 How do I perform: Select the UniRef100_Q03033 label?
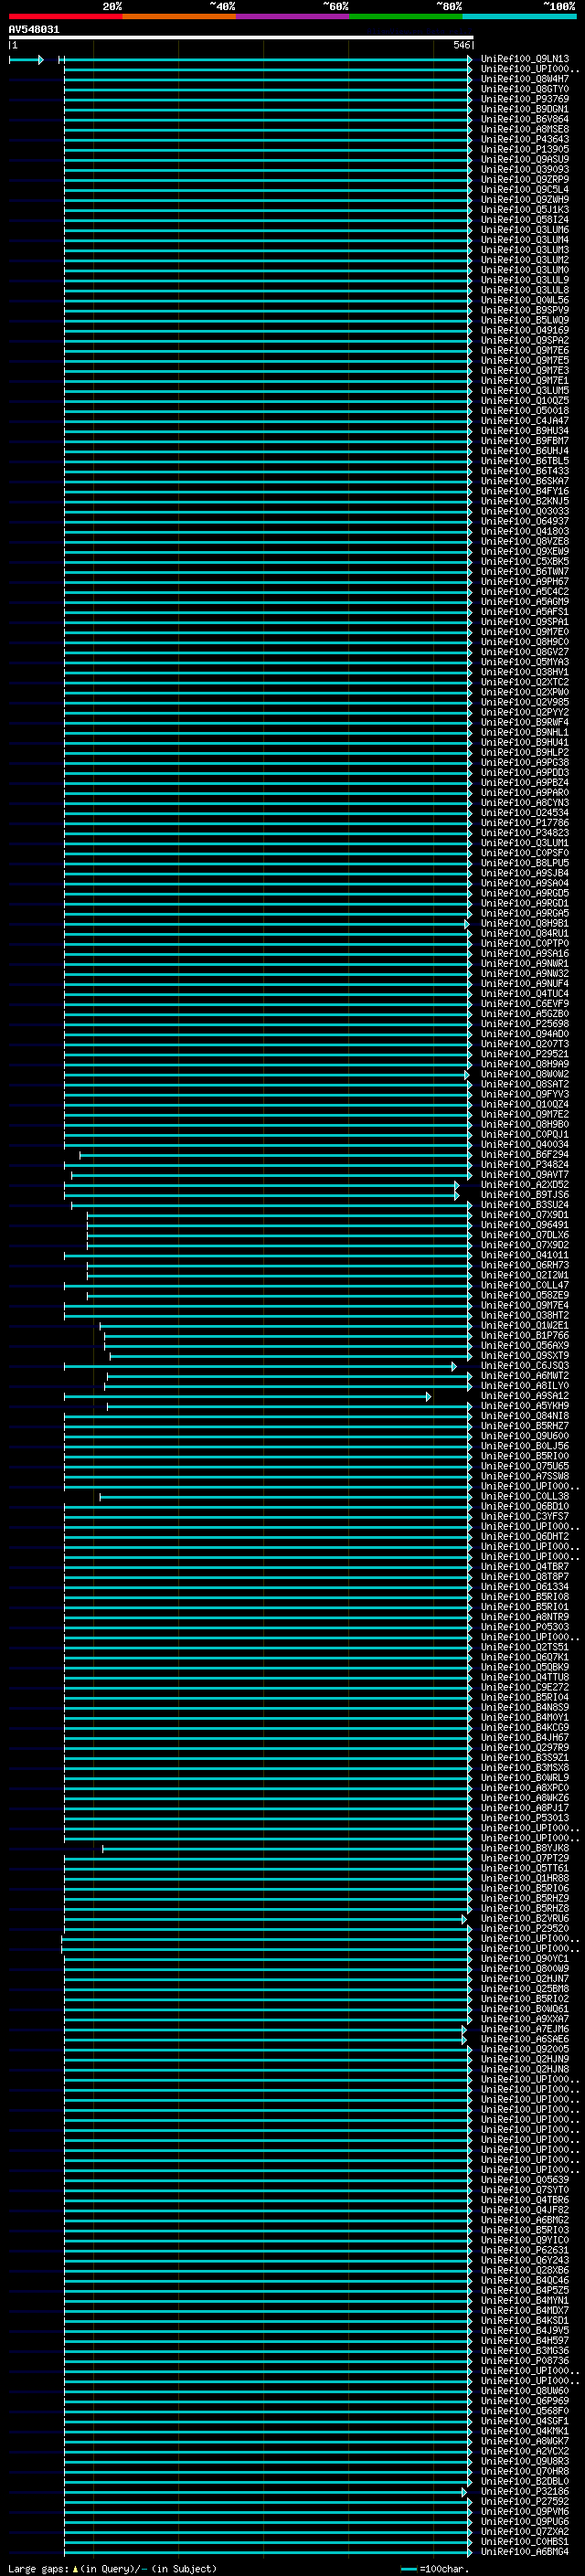[525, 511]
